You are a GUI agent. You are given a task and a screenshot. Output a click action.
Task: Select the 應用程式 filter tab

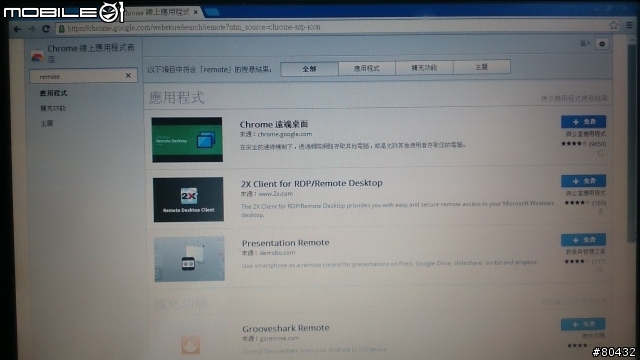367,68
